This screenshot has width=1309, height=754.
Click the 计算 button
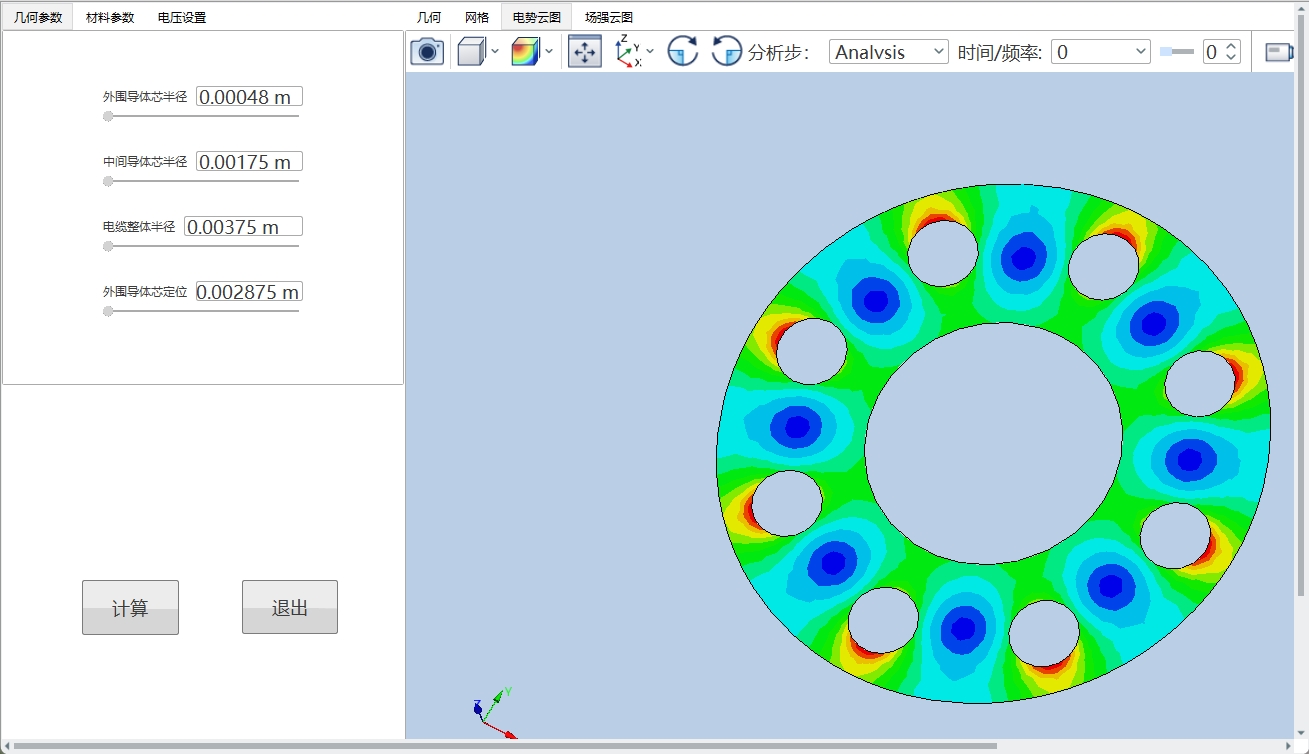(130, 607)
